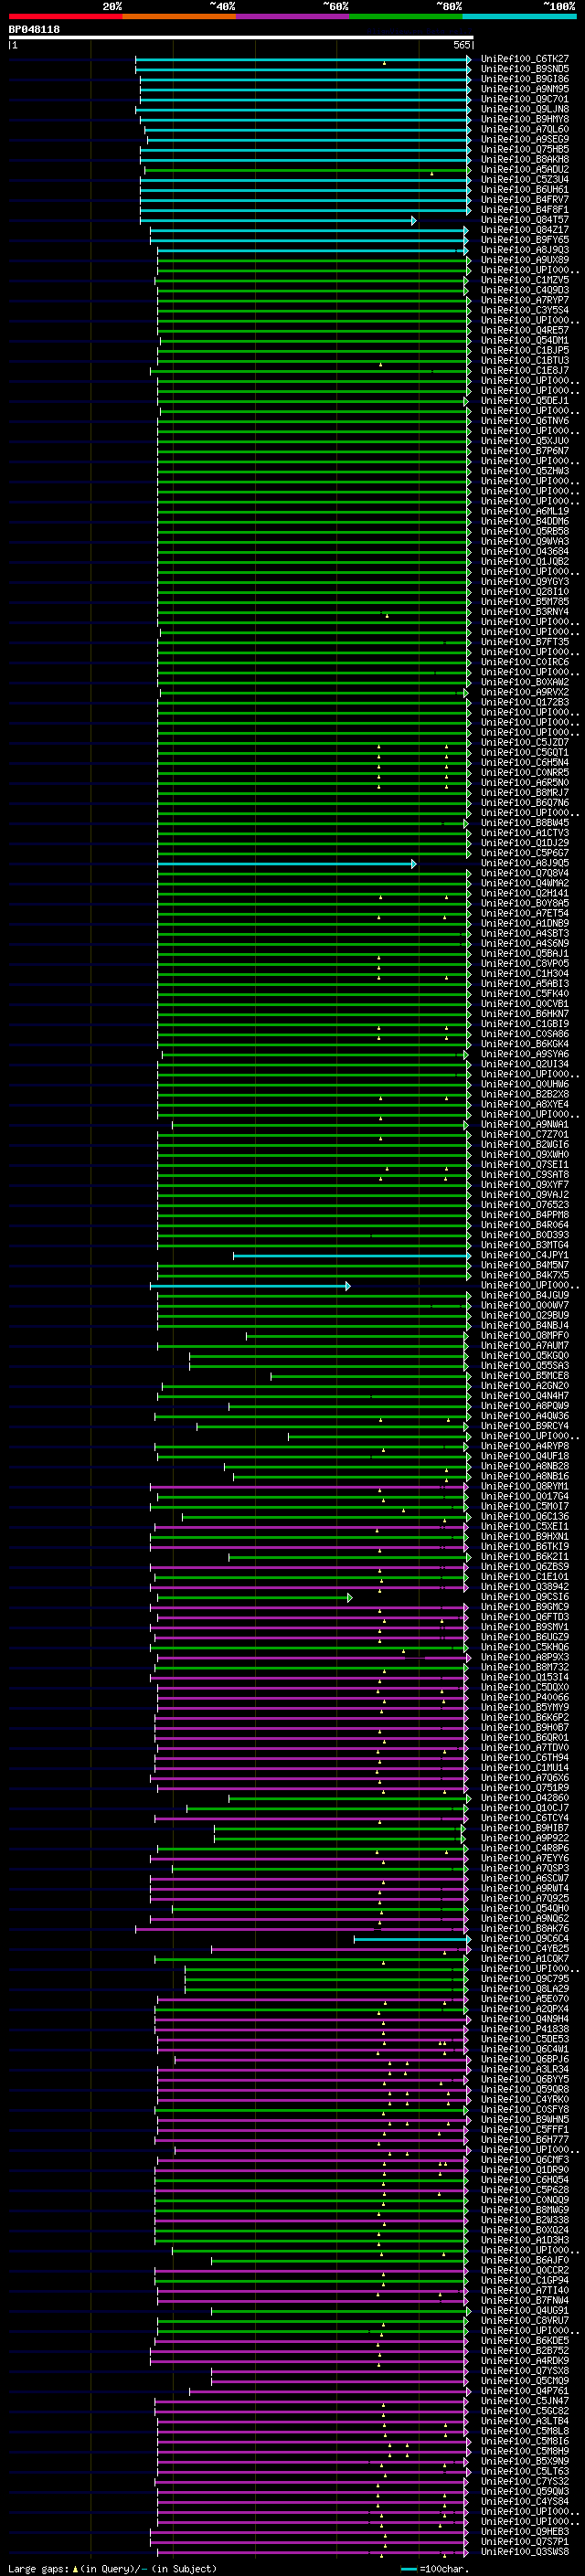Select label UniRef100_Q5DEJ1
The image size is (585, 2576).
click(x=524, y=401)
